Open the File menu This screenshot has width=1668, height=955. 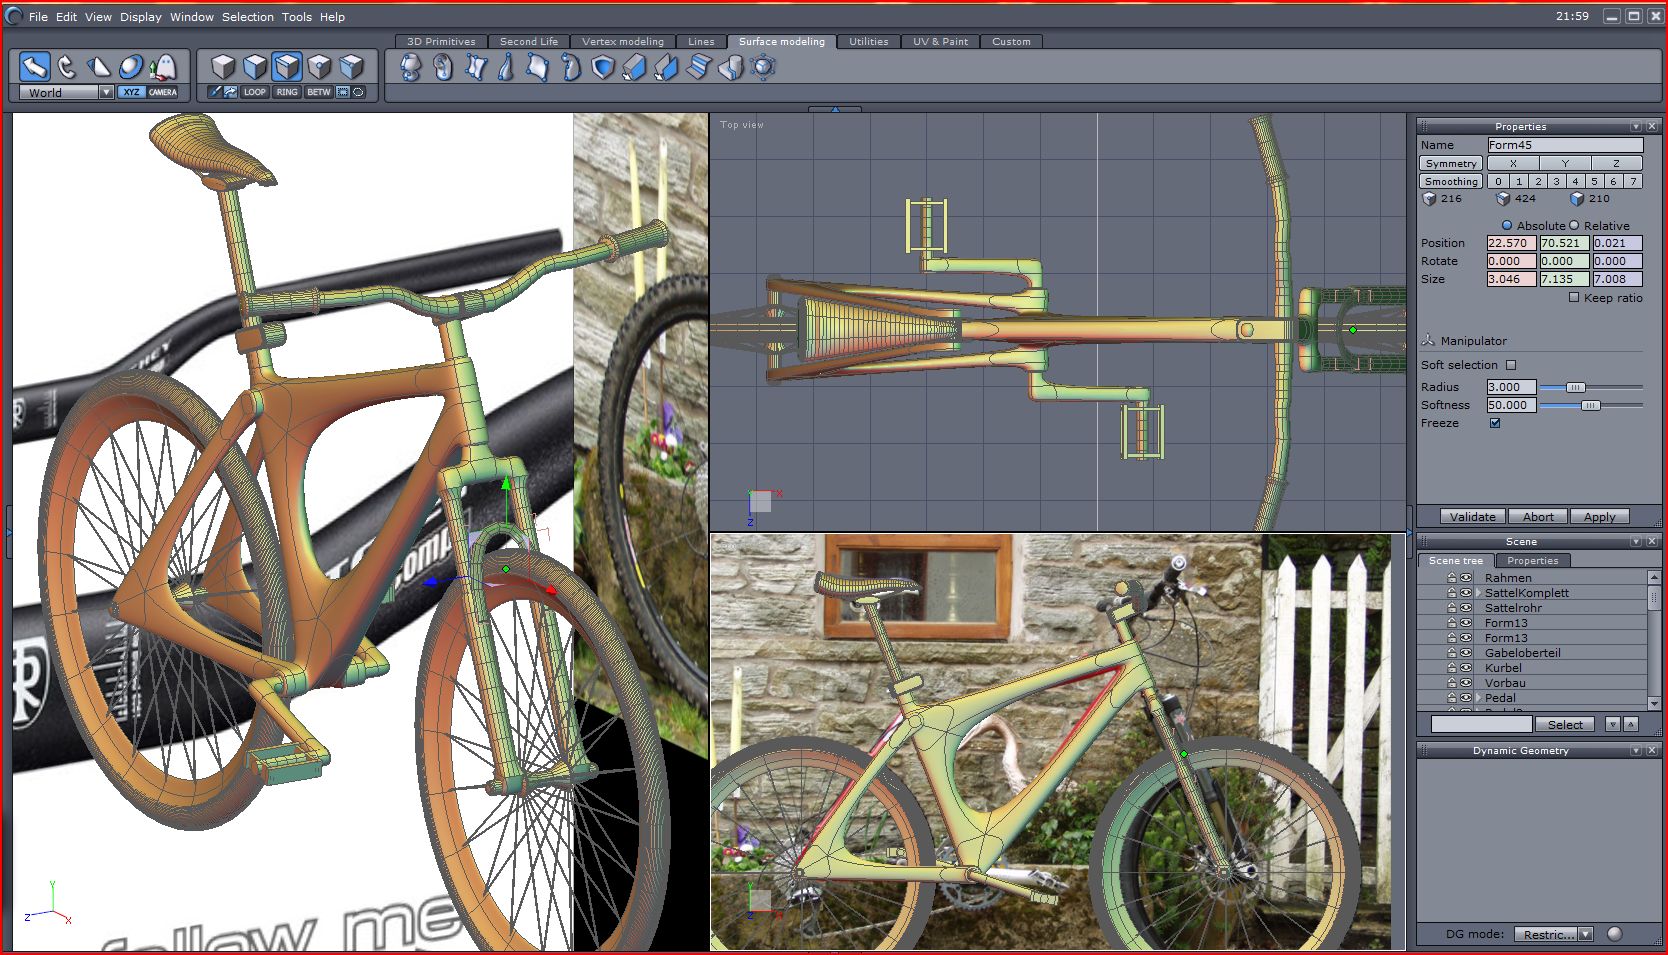point(38,17)
